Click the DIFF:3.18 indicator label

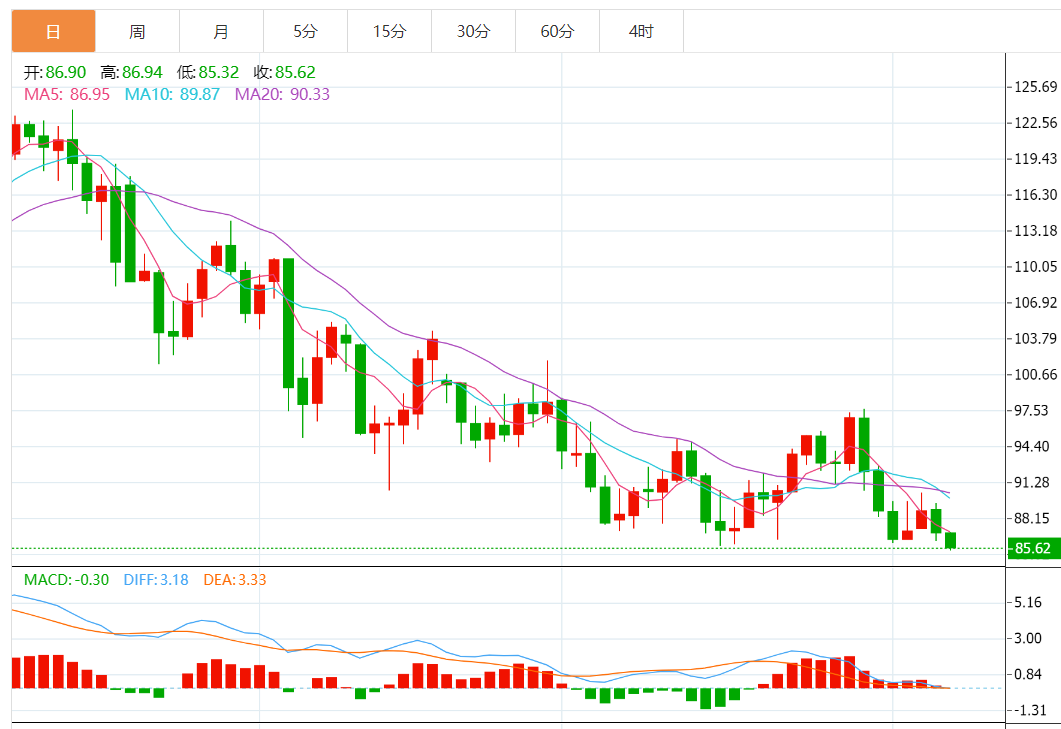[156, 580]
